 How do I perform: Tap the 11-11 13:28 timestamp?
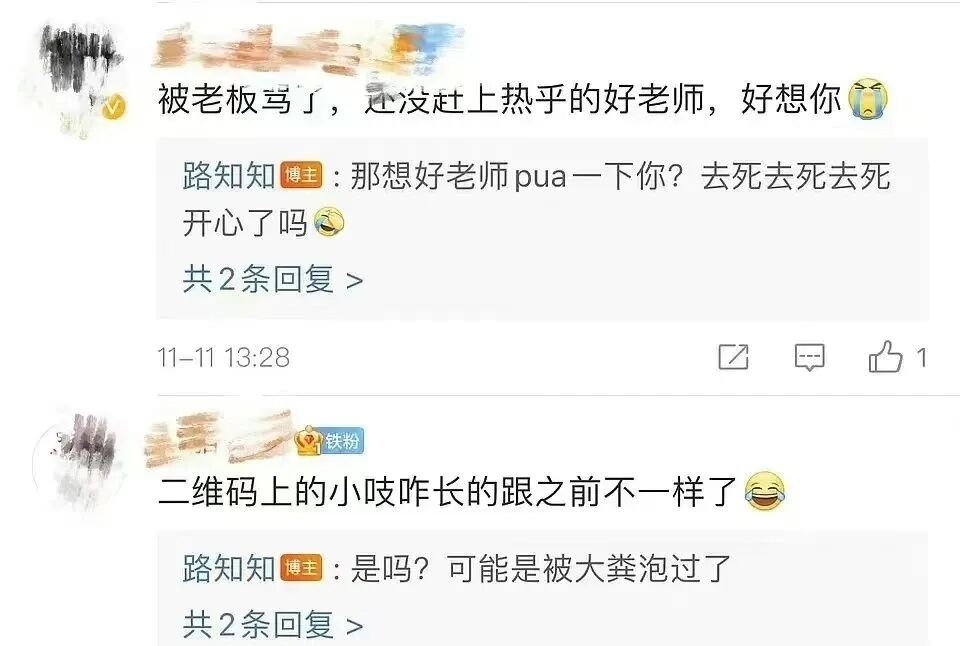(x=223, y=358)
